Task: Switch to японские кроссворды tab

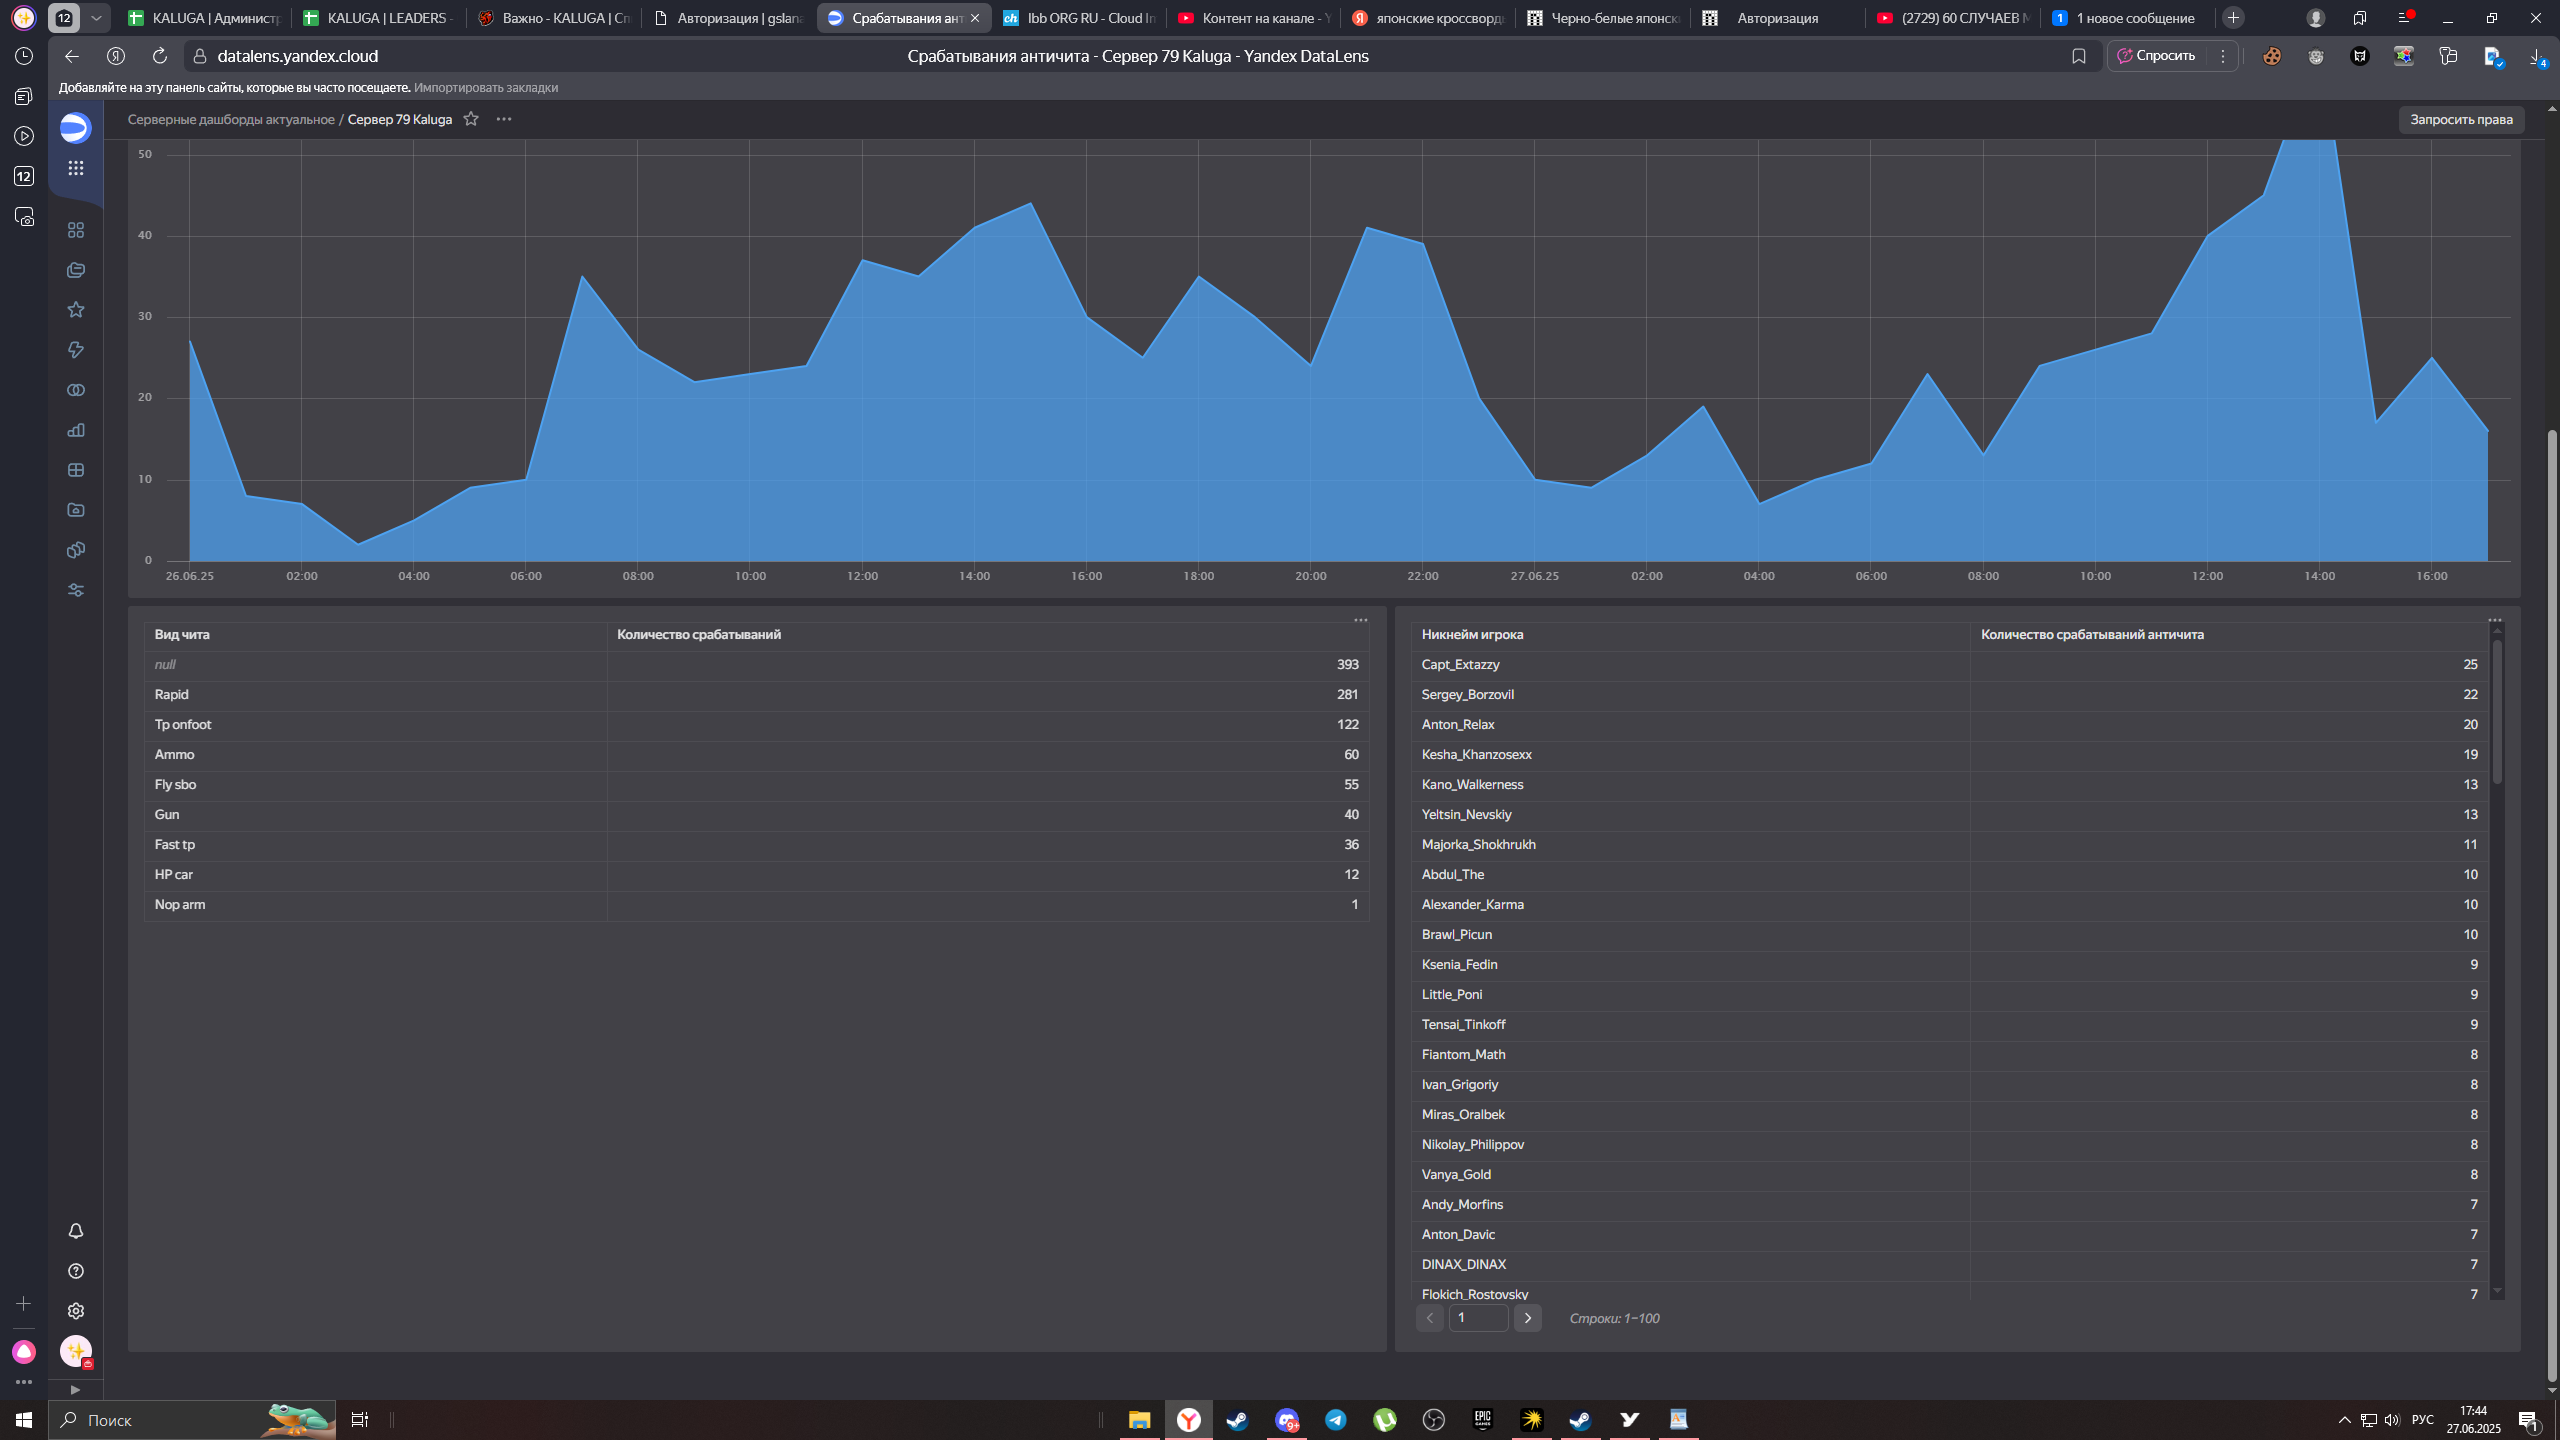Action: pos(1428,18)
